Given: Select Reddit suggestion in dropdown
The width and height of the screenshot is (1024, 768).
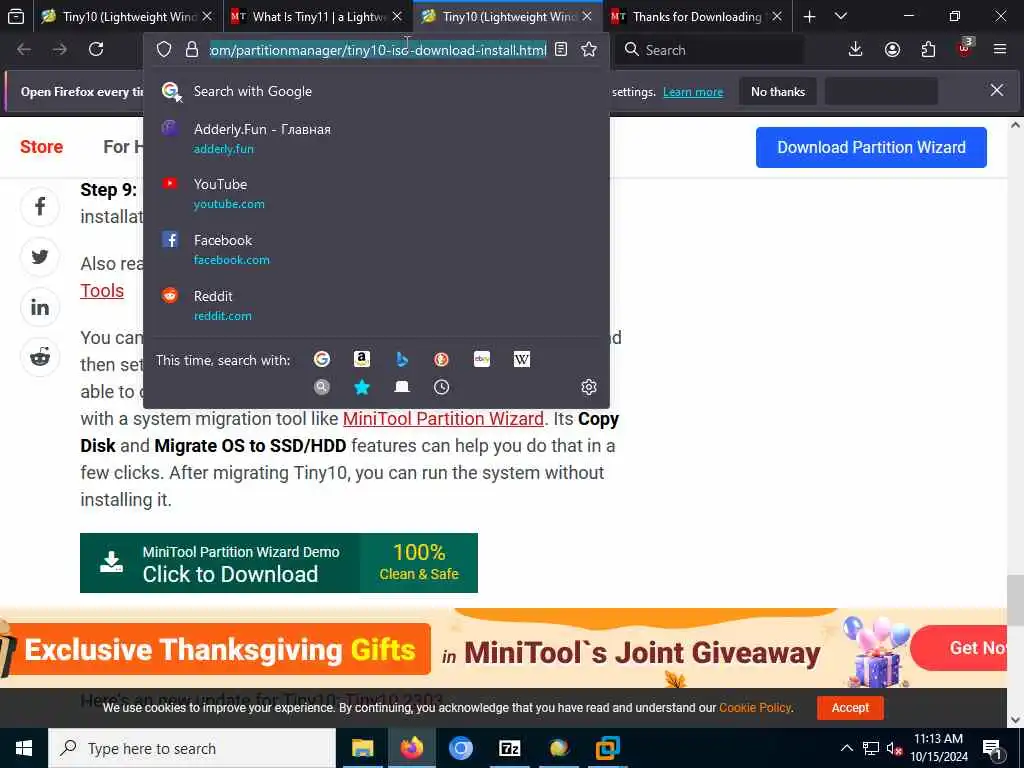Looking at the screenshot, I should (x=376, y=306).
